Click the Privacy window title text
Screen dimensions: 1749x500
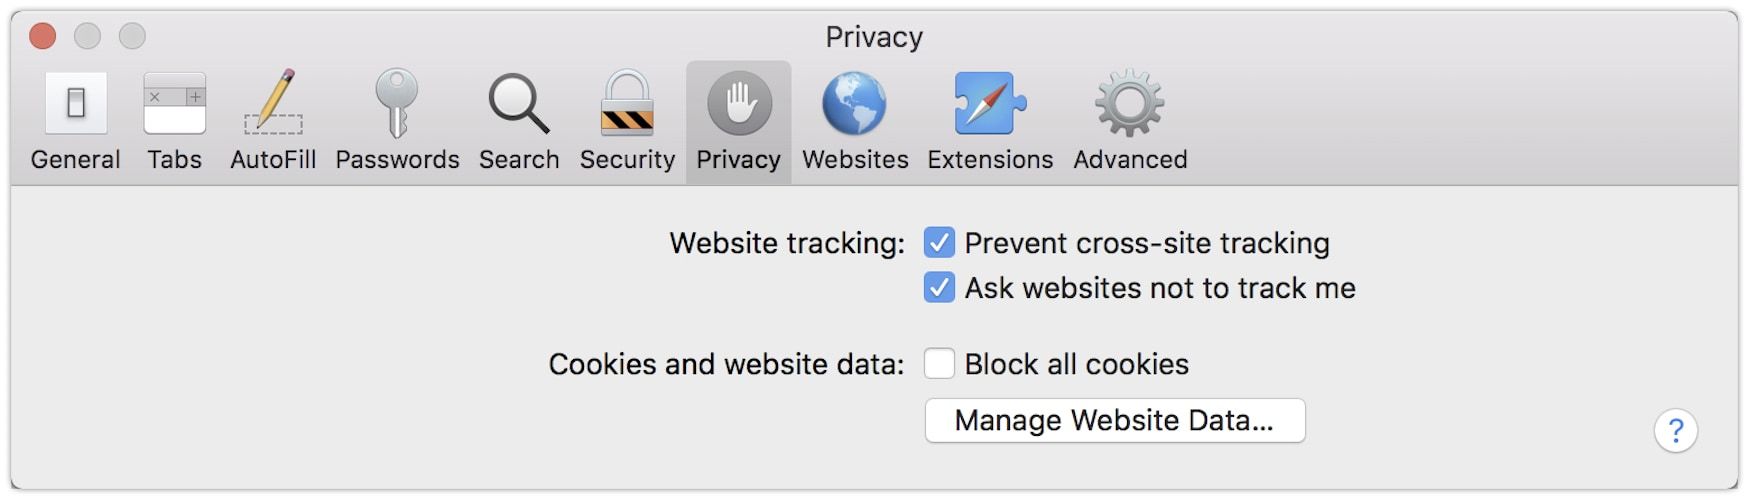click(874, 37)
